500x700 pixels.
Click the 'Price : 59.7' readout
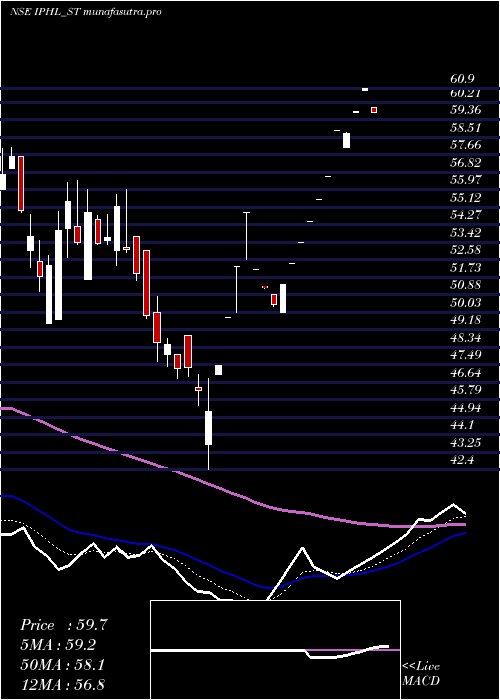pos(64,625)
